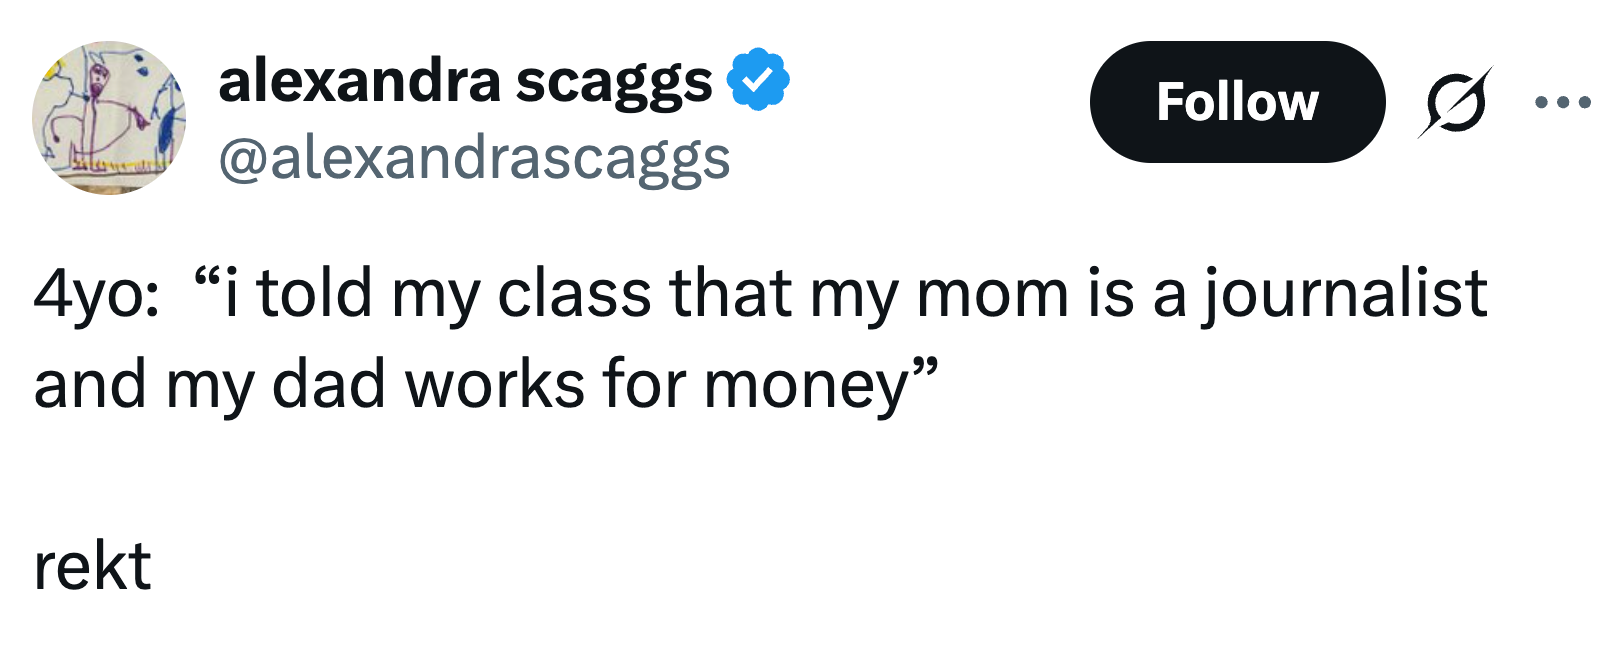Open alexandra scaggs' profile picture
The width and height of the screenshot is (1618, 668).
[x=109, y=118]
